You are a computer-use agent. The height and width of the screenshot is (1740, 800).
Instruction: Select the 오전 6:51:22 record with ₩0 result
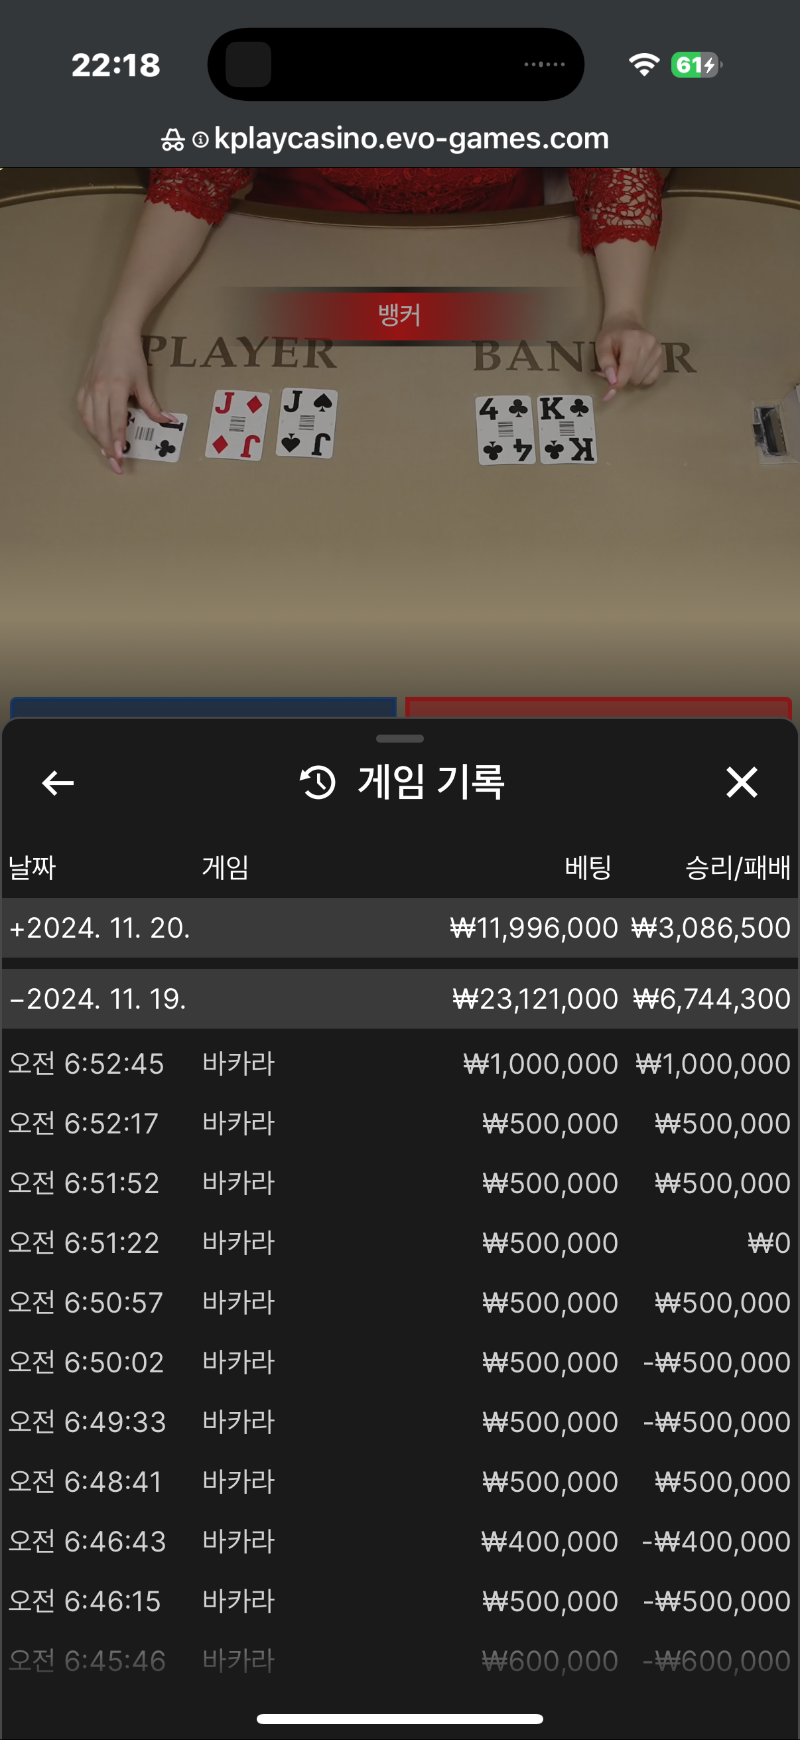coord(400,1243)
